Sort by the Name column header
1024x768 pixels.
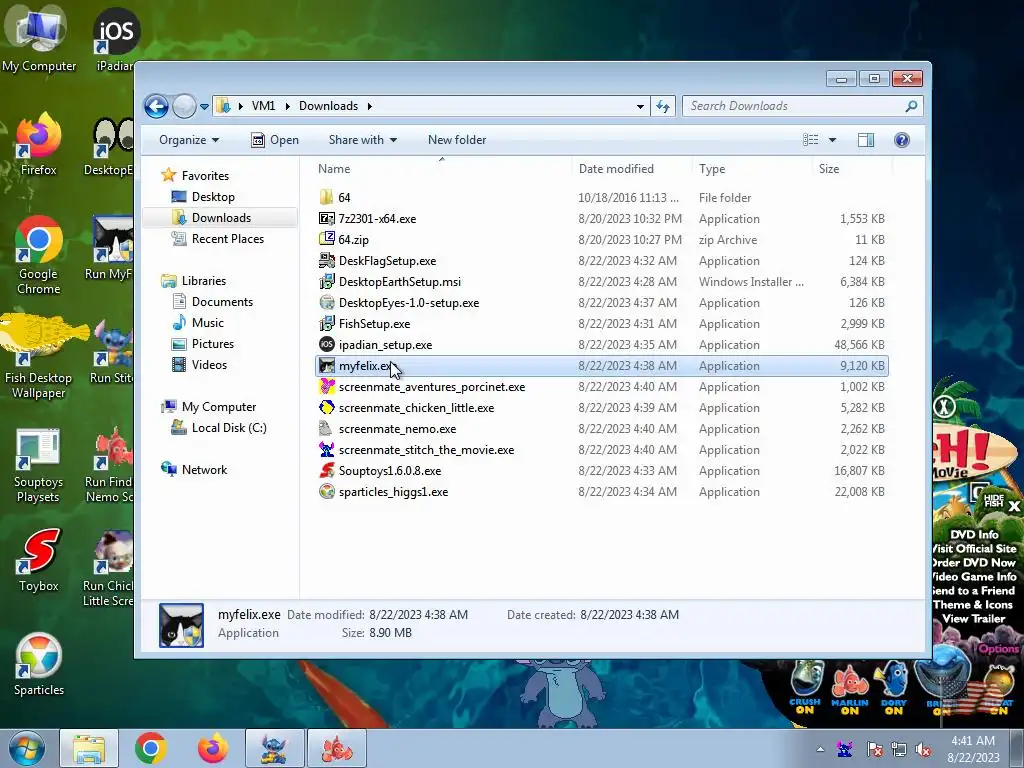coord(441,168)
